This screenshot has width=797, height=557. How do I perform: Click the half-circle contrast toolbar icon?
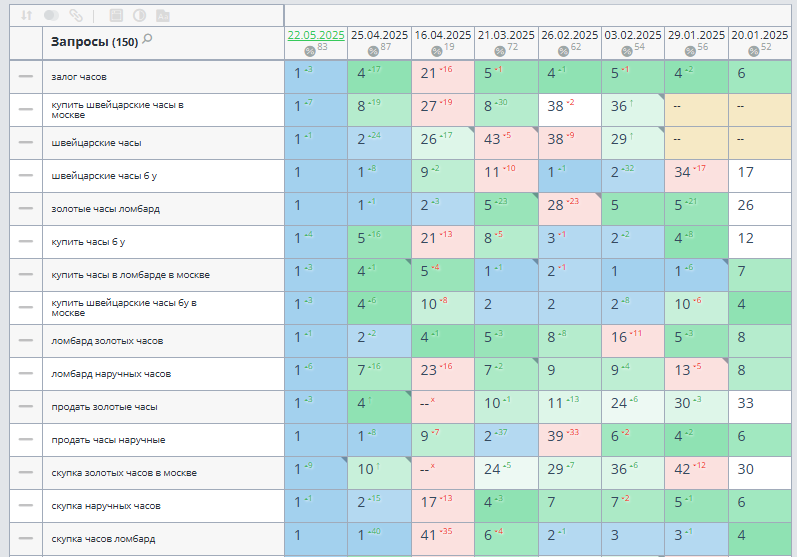[139, 15]
